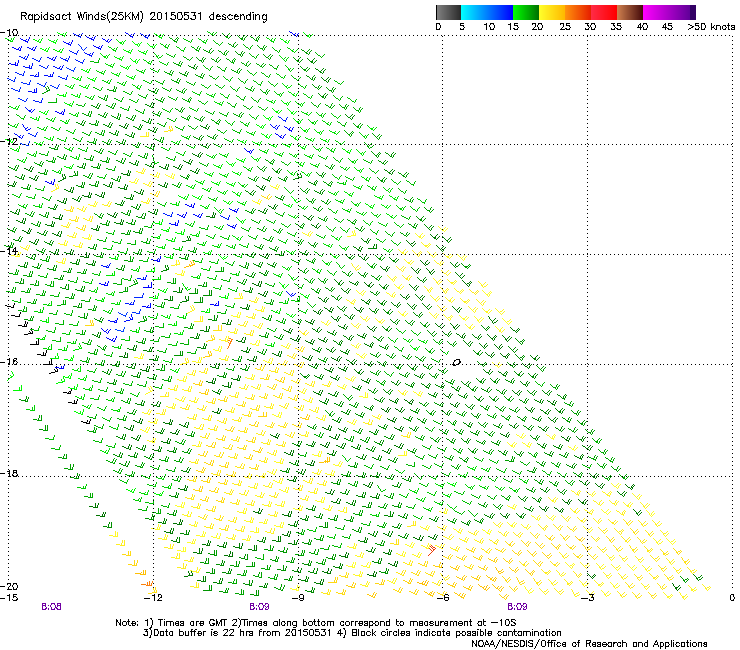Screen dimensions: 740x650
Task: Click the blue 10-15 knots legend swatch
Action: click(x=500, y=12)
